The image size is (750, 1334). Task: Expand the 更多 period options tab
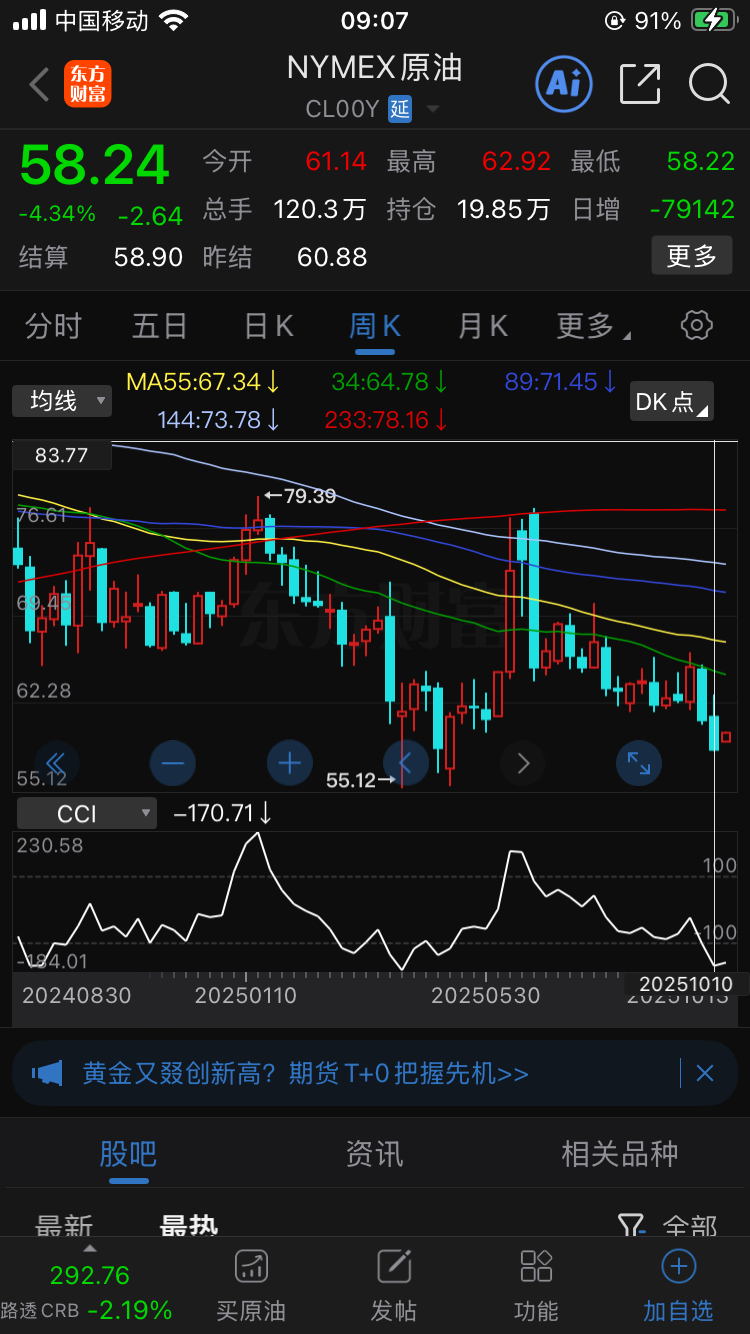(593, 326)
